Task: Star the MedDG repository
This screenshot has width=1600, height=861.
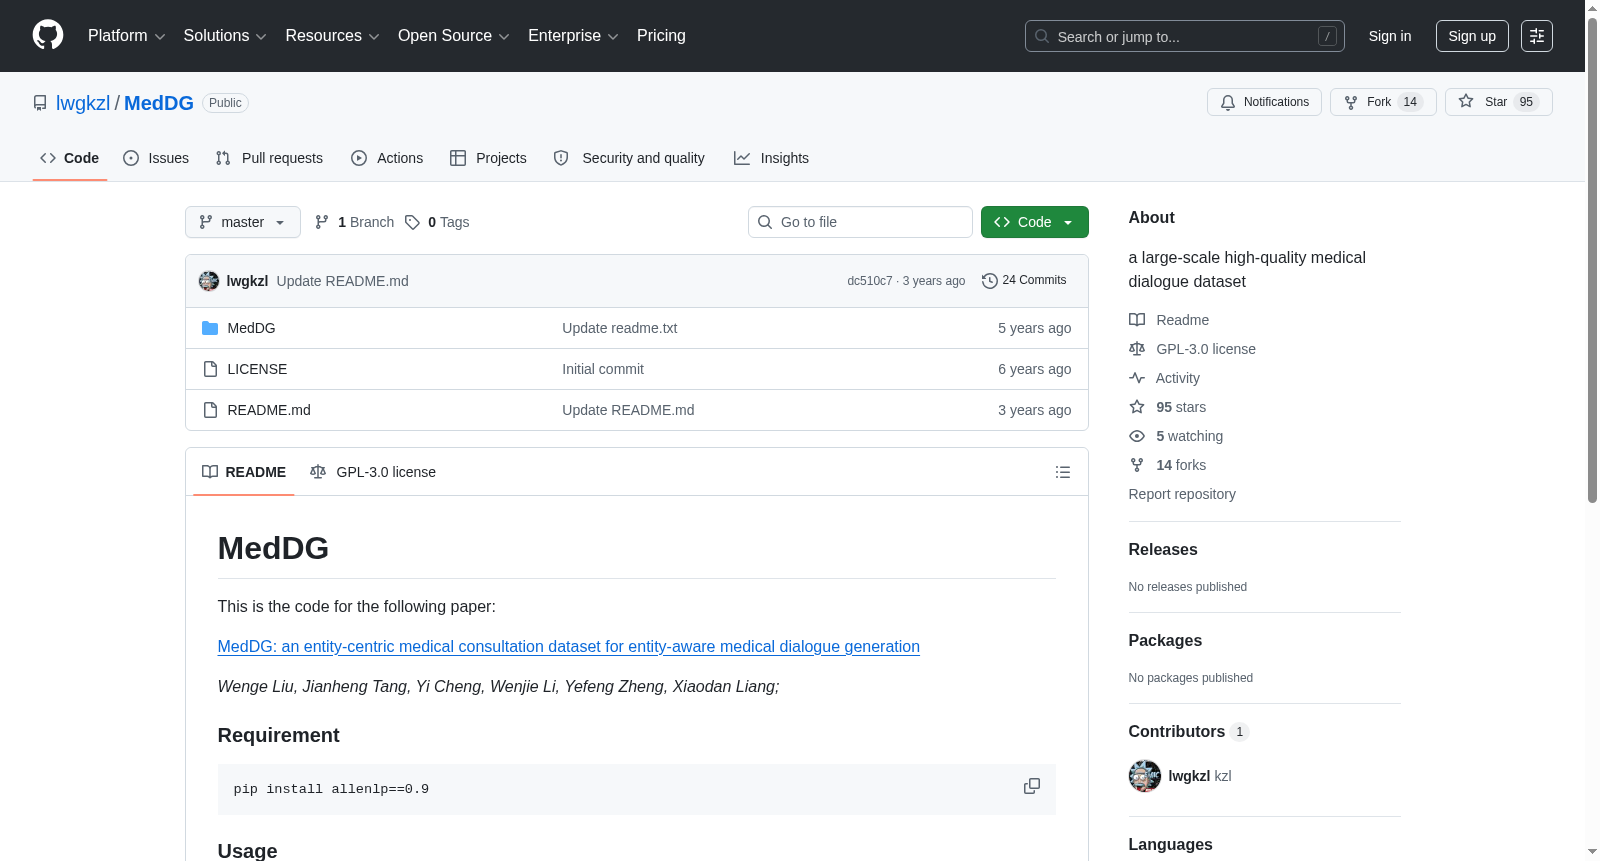Action: (x=1498, y=102)
